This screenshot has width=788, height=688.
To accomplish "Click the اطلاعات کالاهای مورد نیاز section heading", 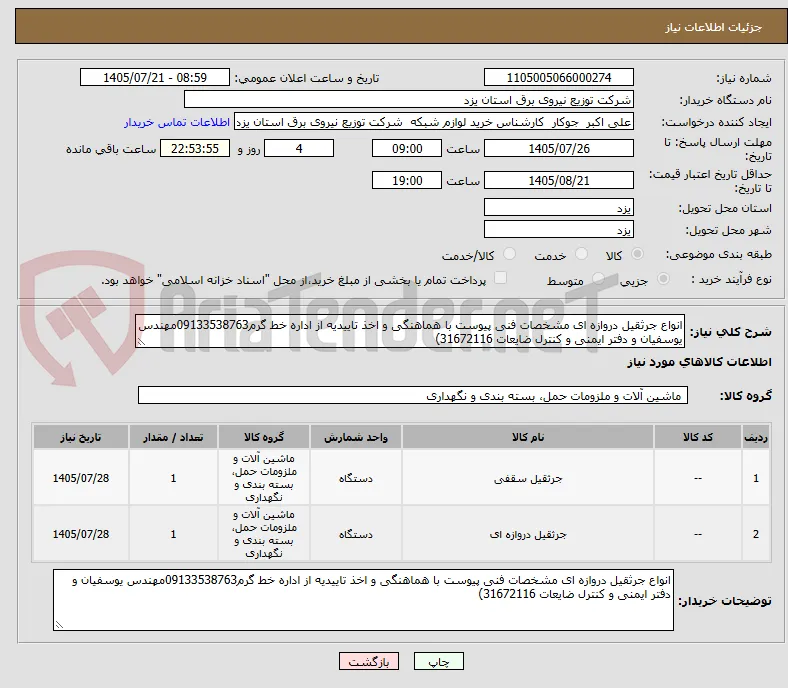I will coord(699,362).
